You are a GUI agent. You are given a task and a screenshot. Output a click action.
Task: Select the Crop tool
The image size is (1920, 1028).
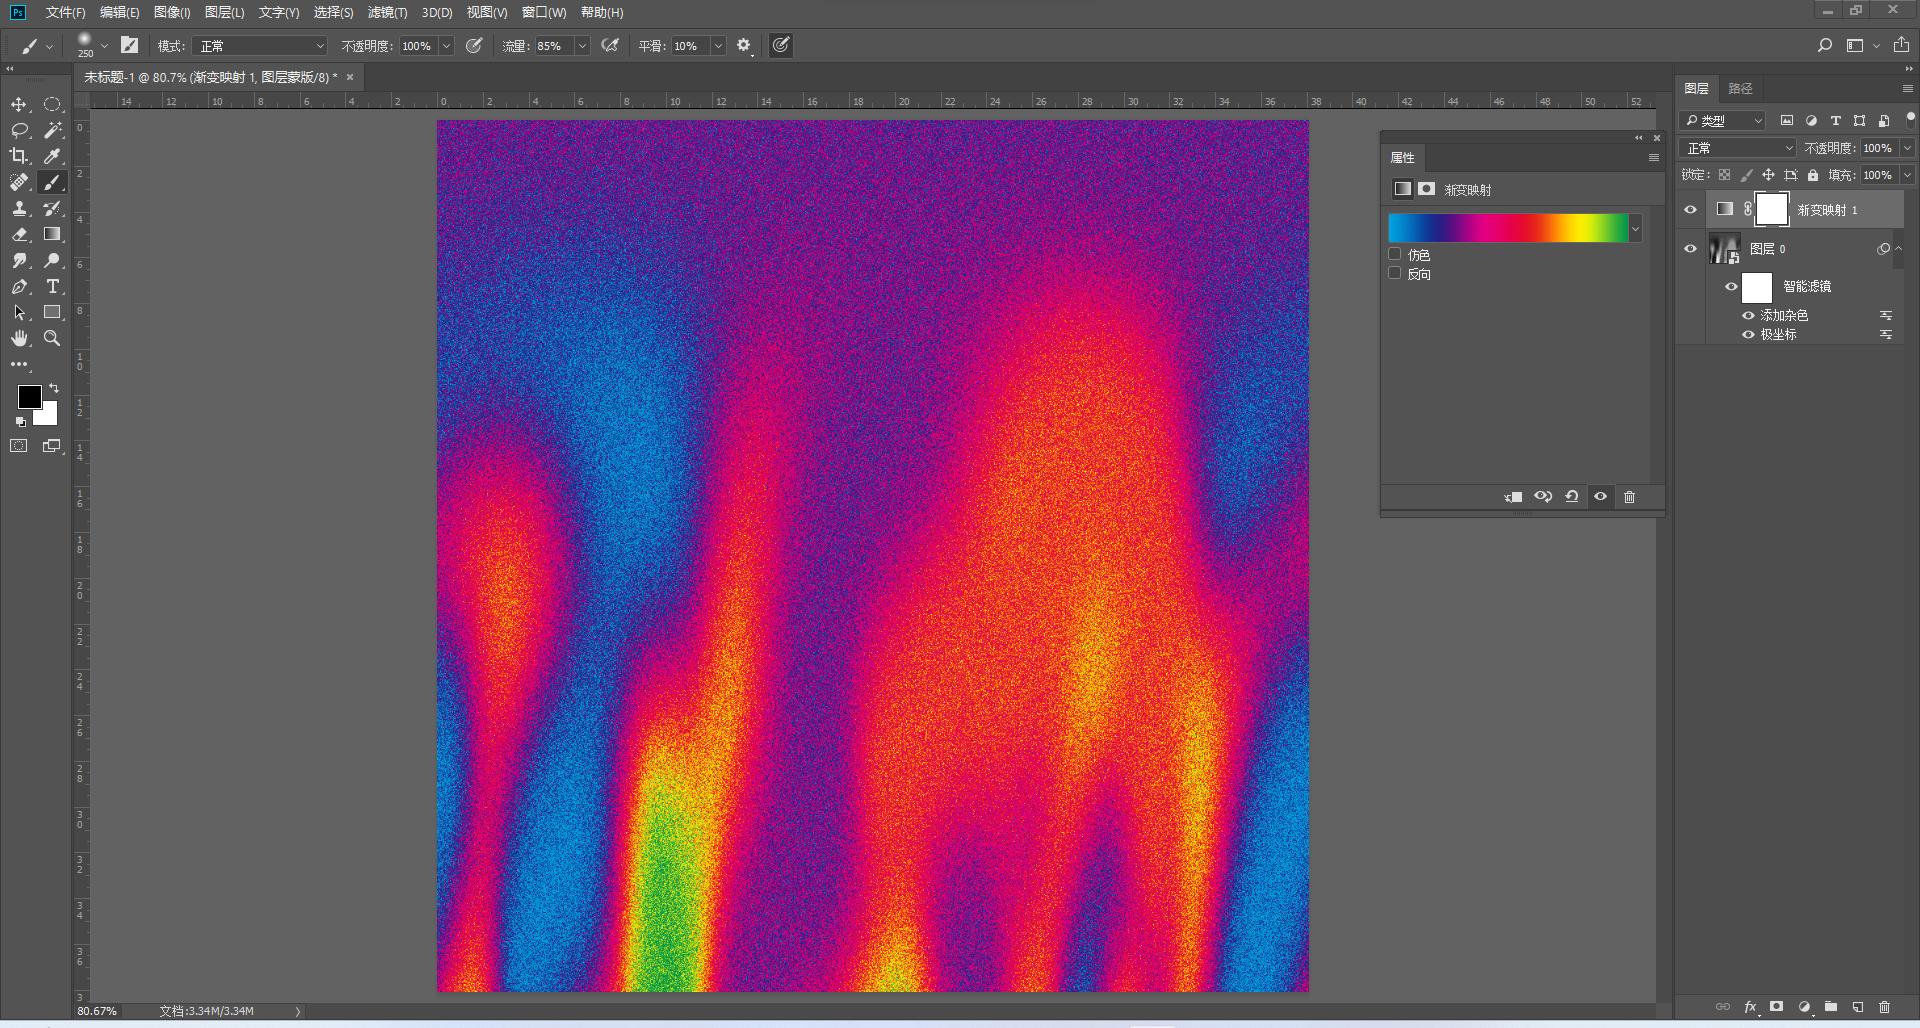[19, 156]
